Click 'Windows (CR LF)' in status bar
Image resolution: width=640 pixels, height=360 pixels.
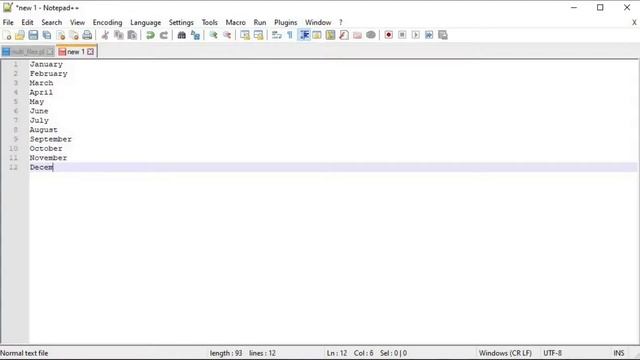[x=505, y=353]
